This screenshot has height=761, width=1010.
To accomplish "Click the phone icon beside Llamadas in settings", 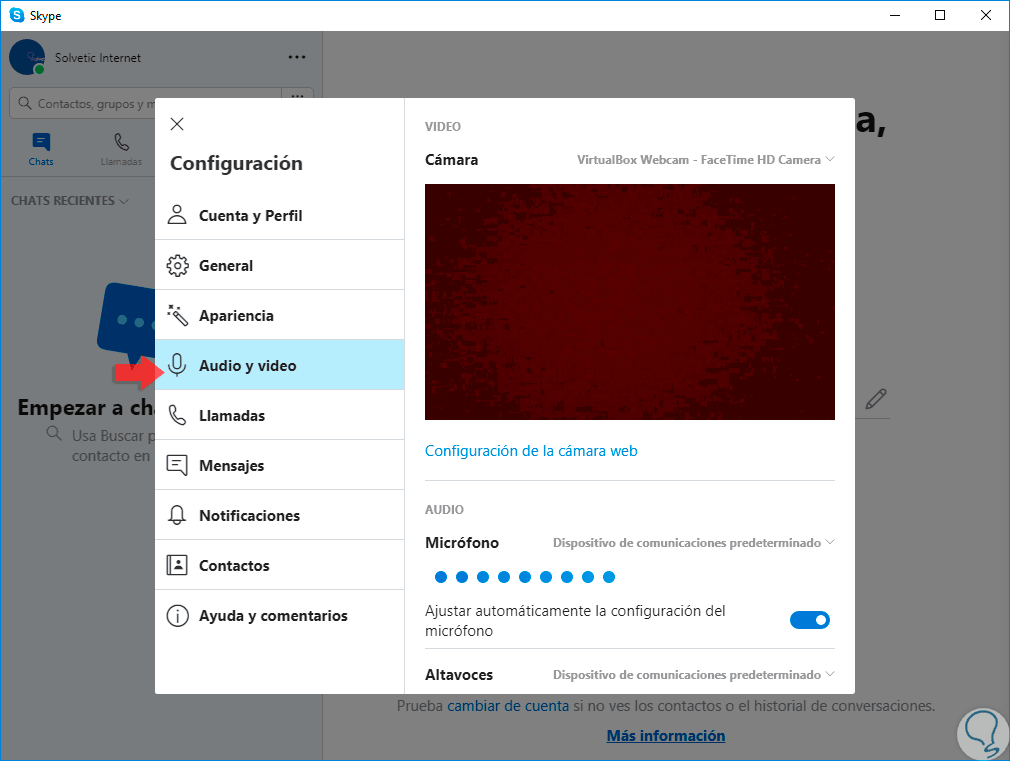I will [177, 415].
